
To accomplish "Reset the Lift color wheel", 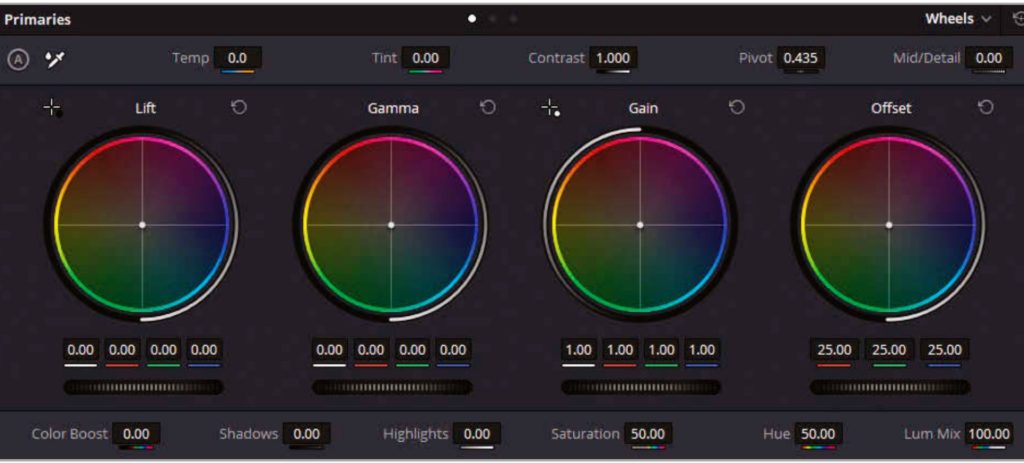I will [239, 108].
